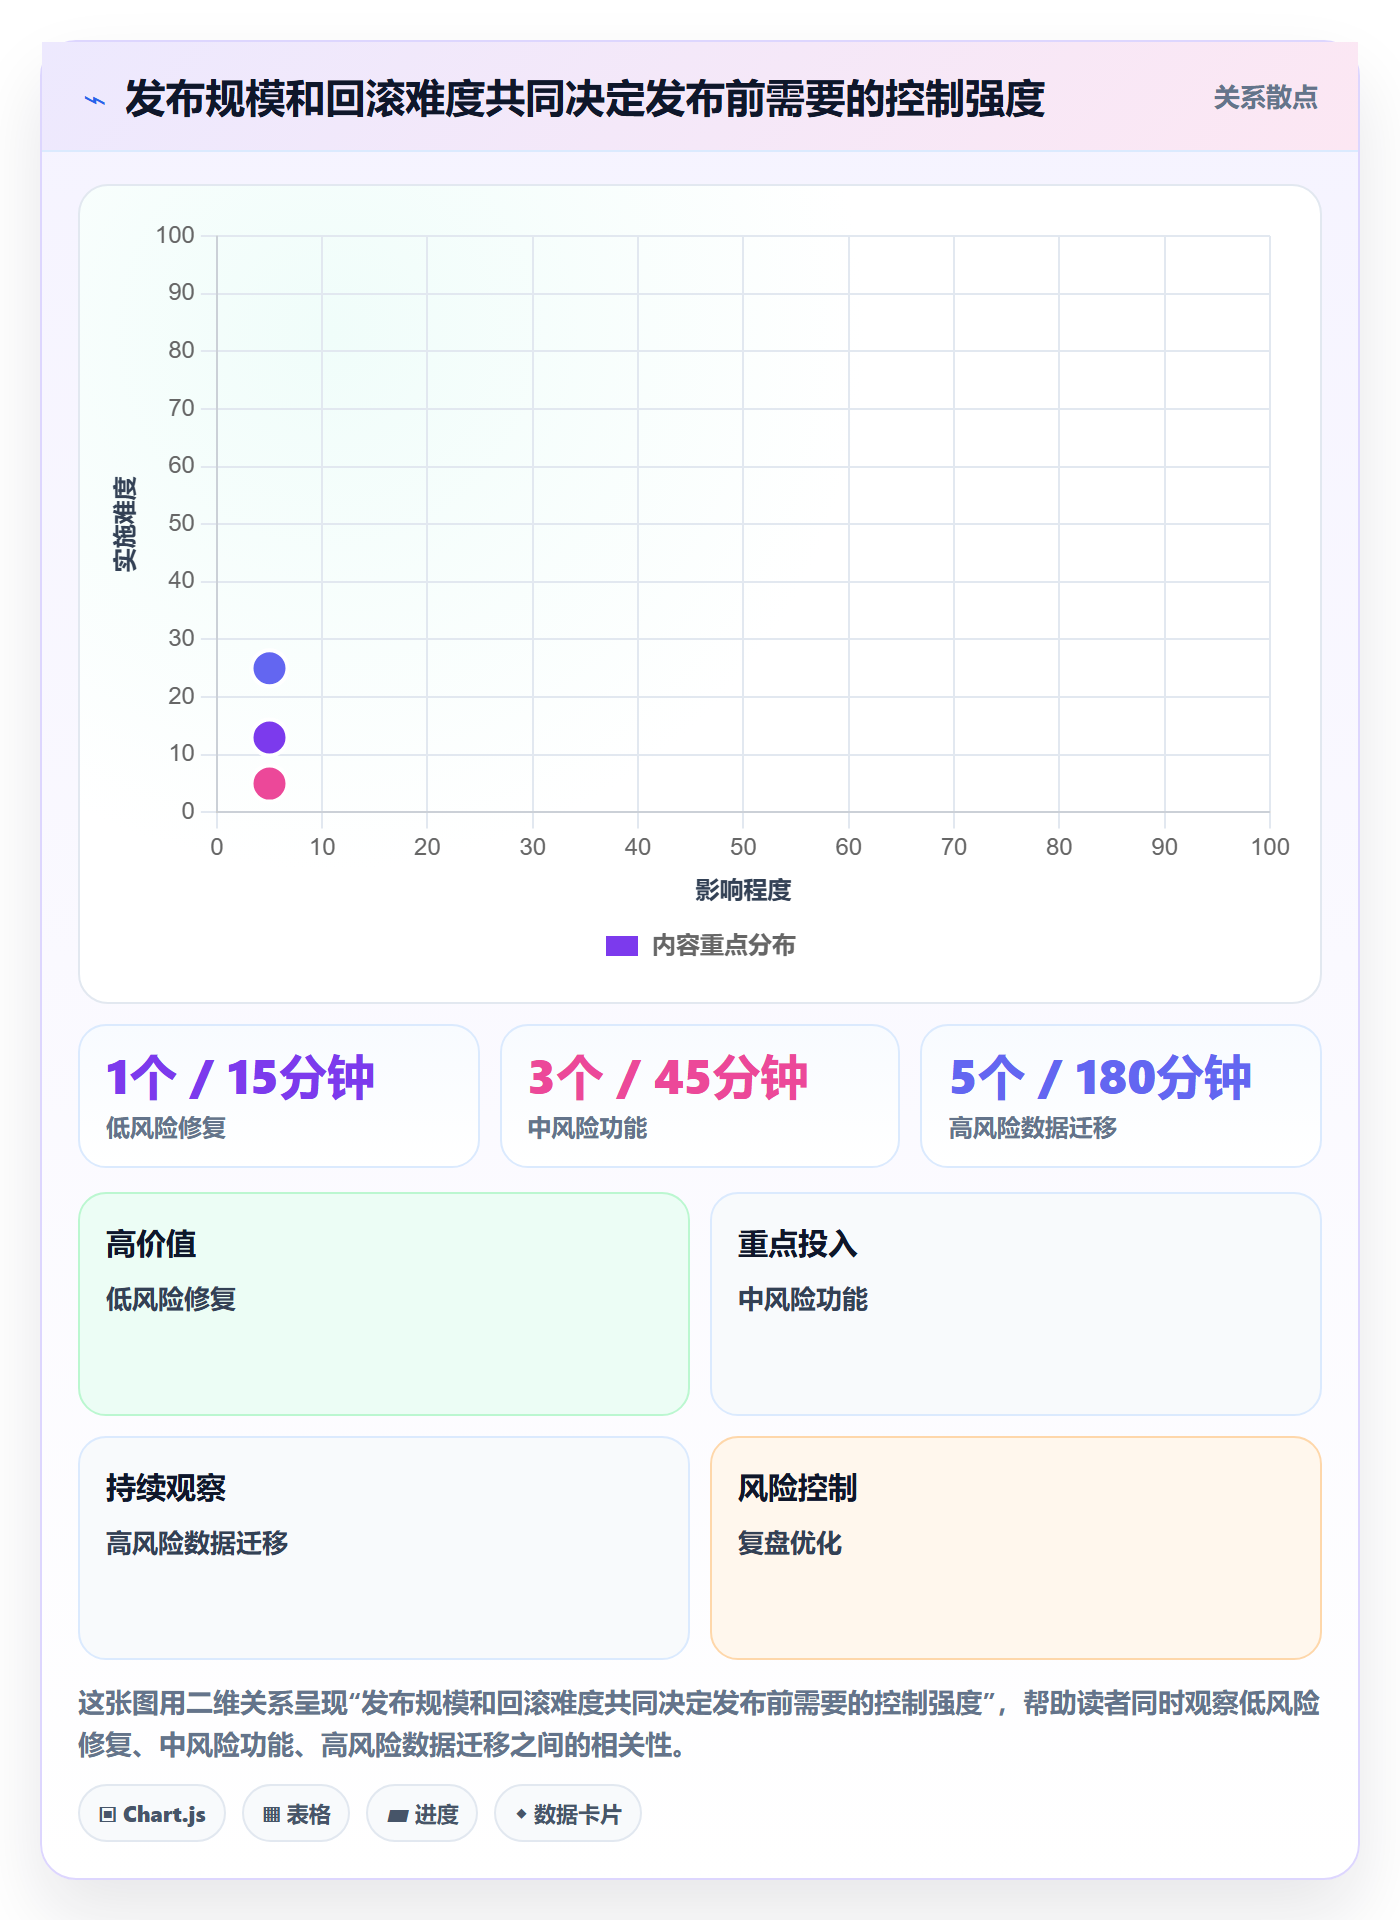Image resolution: width=1400 pixels, height=1920 pixels.
Task: Select the 3个 / 45分钟 data card
Action: pos(700,1096)
